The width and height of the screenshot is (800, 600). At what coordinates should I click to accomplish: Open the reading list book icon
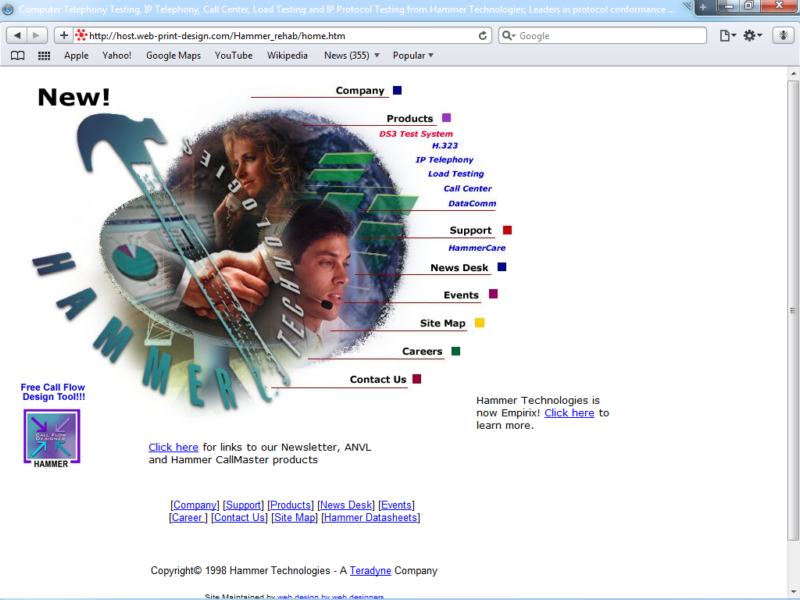[18, 56]
